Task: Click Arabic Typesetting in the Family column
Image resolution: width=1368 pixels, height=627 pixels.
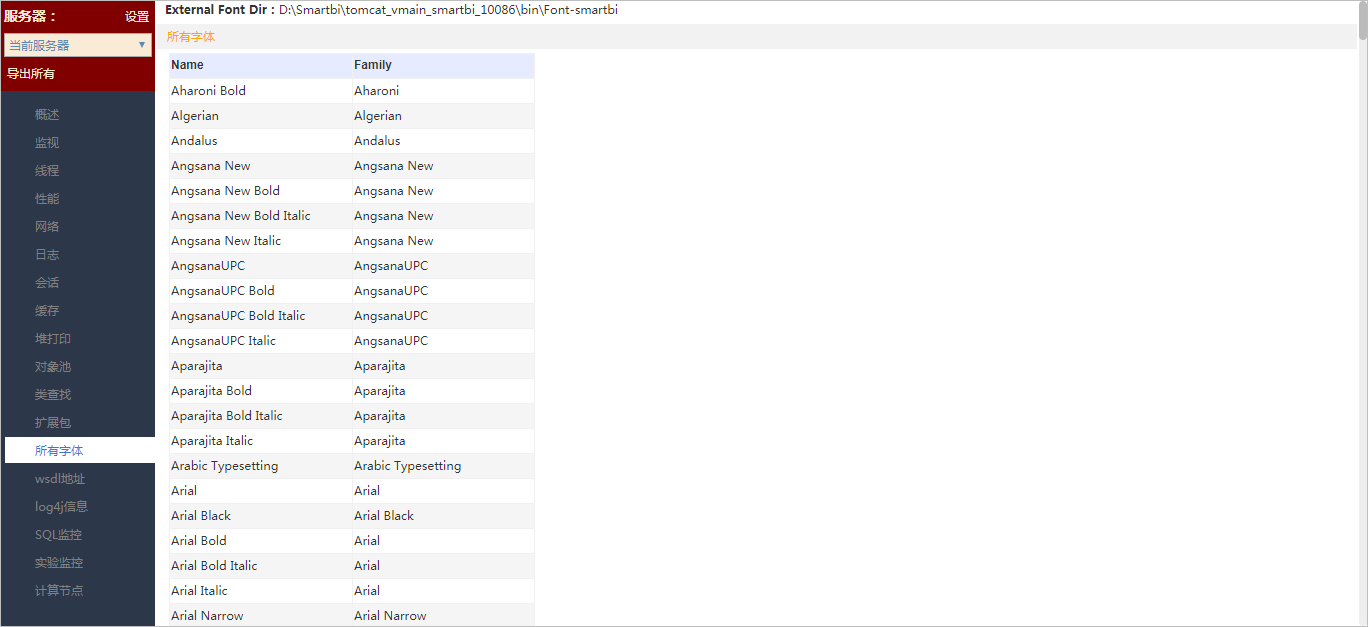Action: [x=443, y=466]
